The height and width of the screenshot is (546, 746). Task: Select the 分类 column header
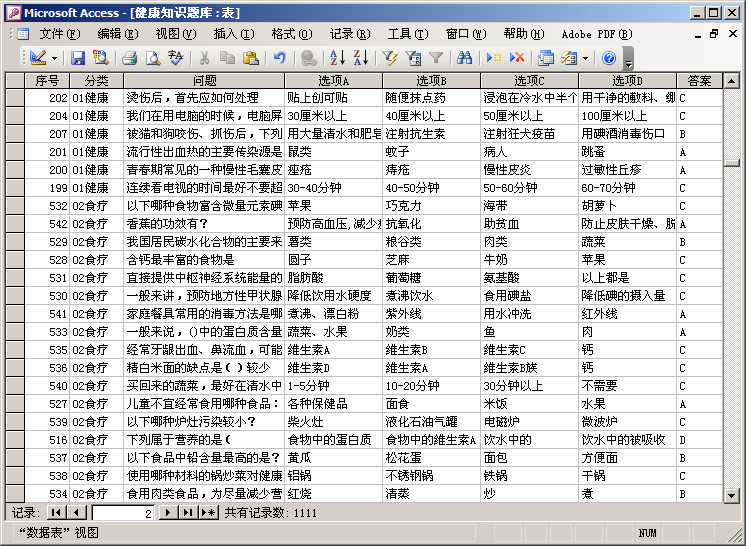(x=97, y=80)
